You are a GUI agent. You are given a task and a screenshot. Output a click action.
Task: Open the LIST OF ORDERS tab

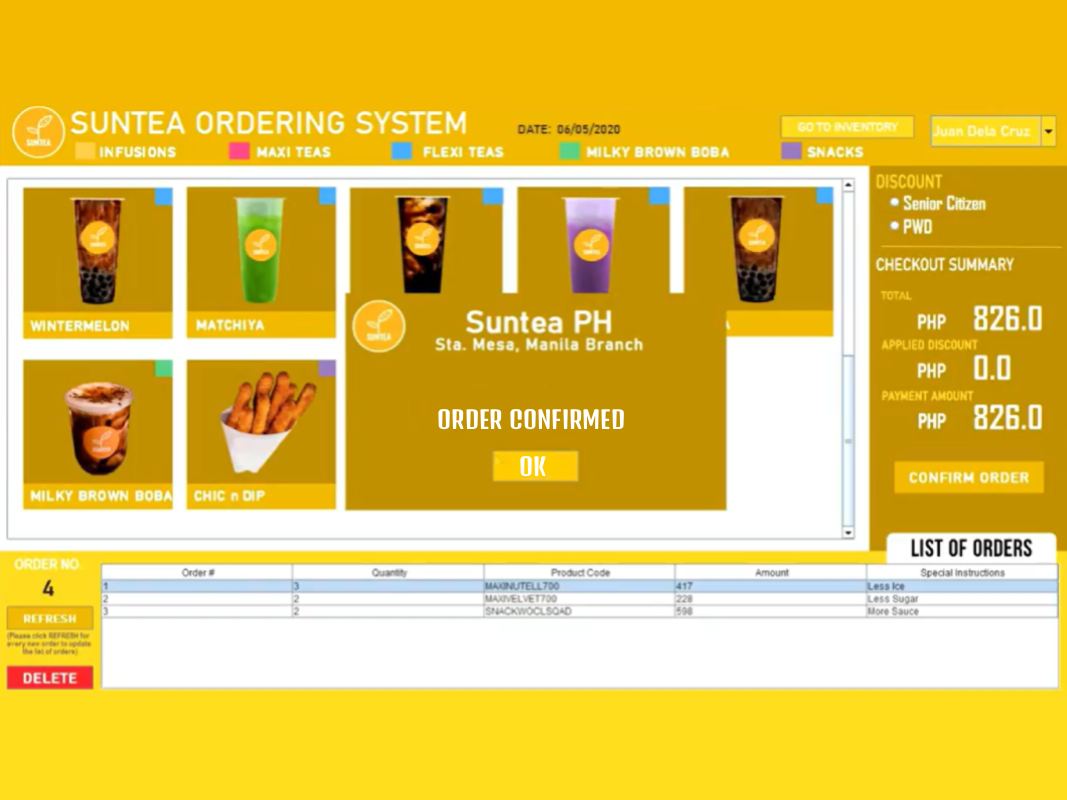tap(971, 548)
